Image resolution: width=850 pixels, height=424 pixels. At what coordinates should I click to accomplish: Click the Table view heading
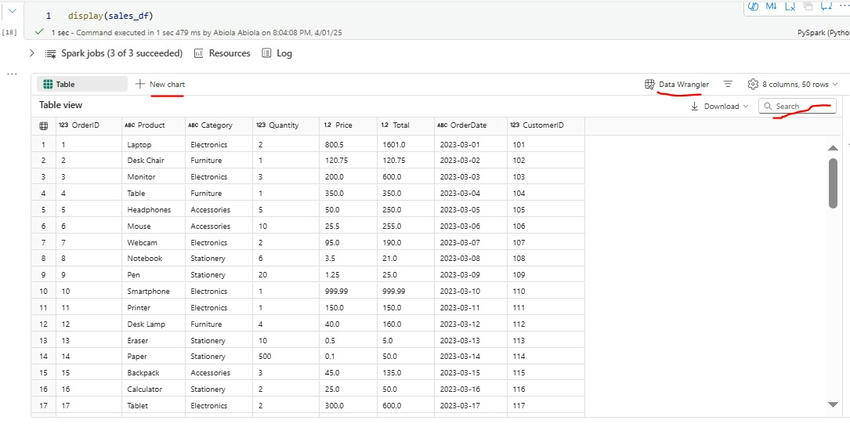pos(61,105)
